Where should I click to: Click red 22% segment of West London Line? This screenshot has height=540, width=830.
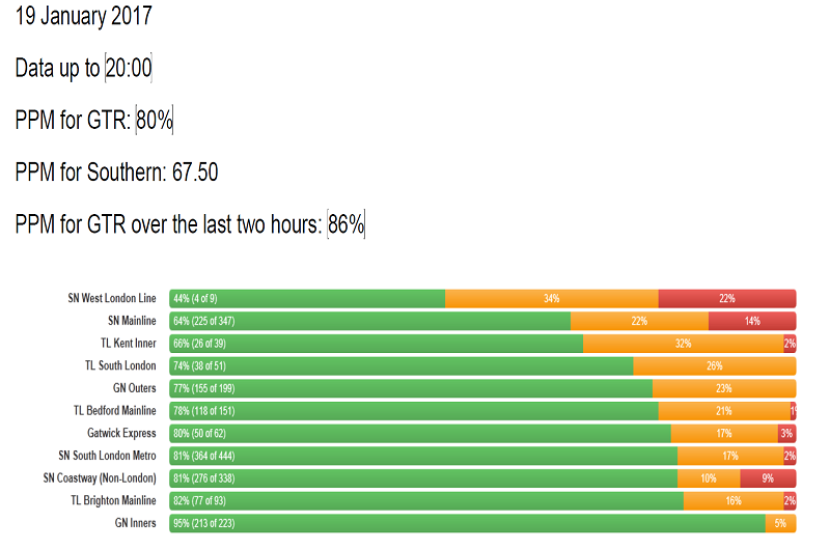click(x=727, y=298)
